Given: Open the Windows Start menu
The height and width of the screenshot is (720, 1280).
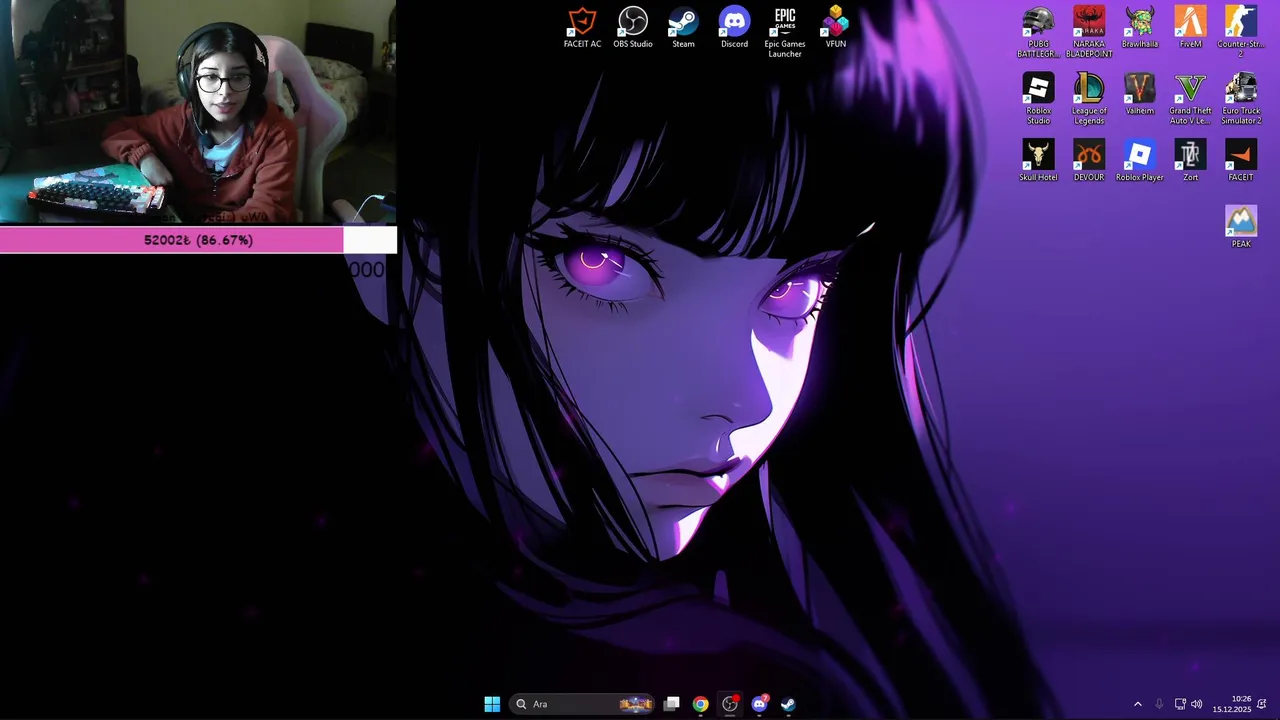Looking at the screenshot, I should [492, 704].
